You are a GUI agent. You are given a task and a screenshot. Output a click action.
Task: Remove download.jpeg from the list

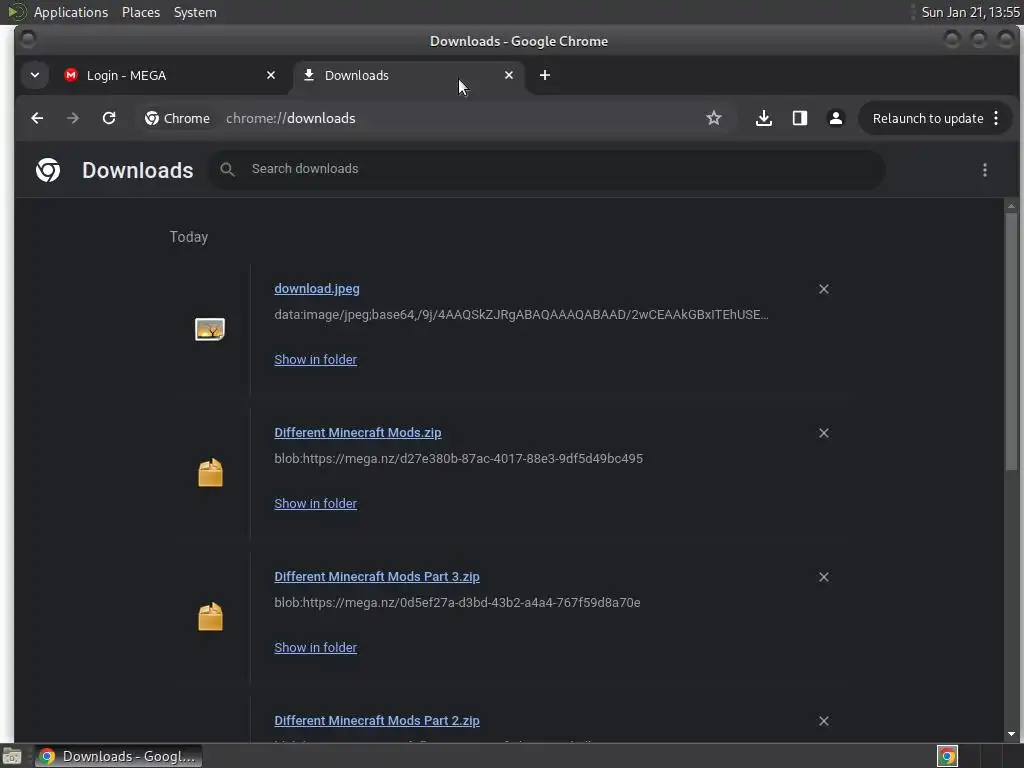[x=824, y=289]
